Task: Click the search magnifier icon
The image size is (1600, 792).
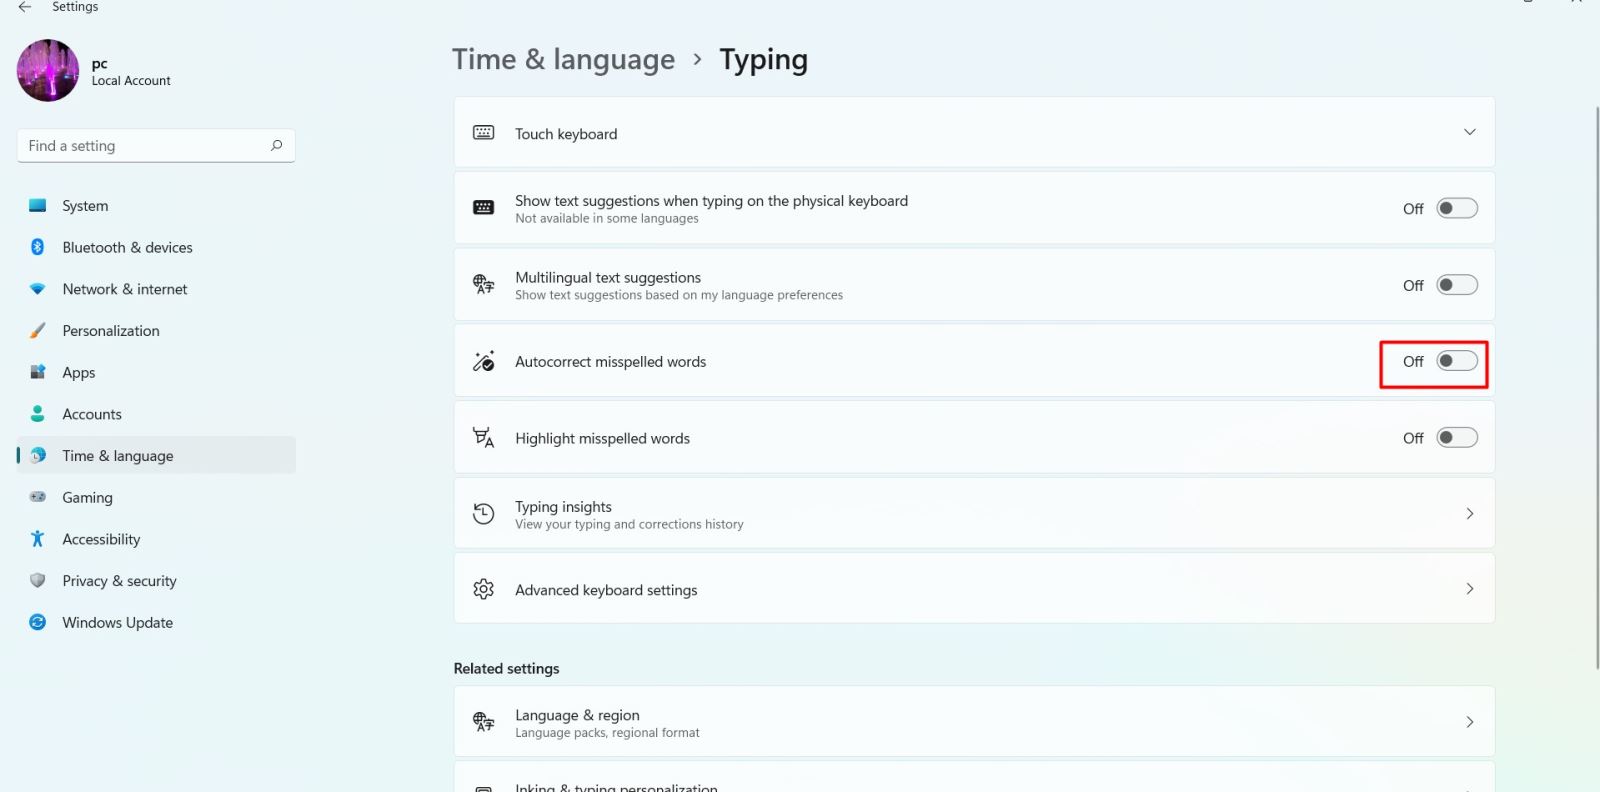Action: 276,146
